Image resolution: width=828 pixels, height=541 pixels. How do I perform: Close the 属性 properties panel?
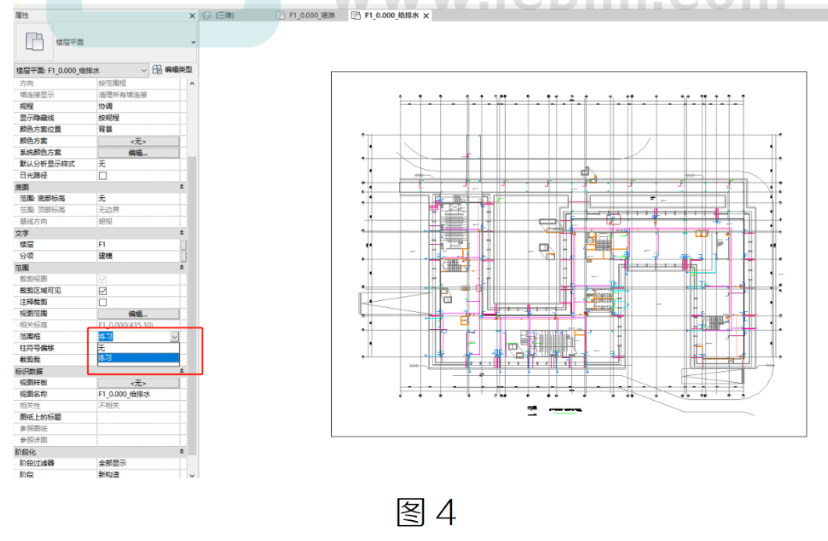point(192,16)
